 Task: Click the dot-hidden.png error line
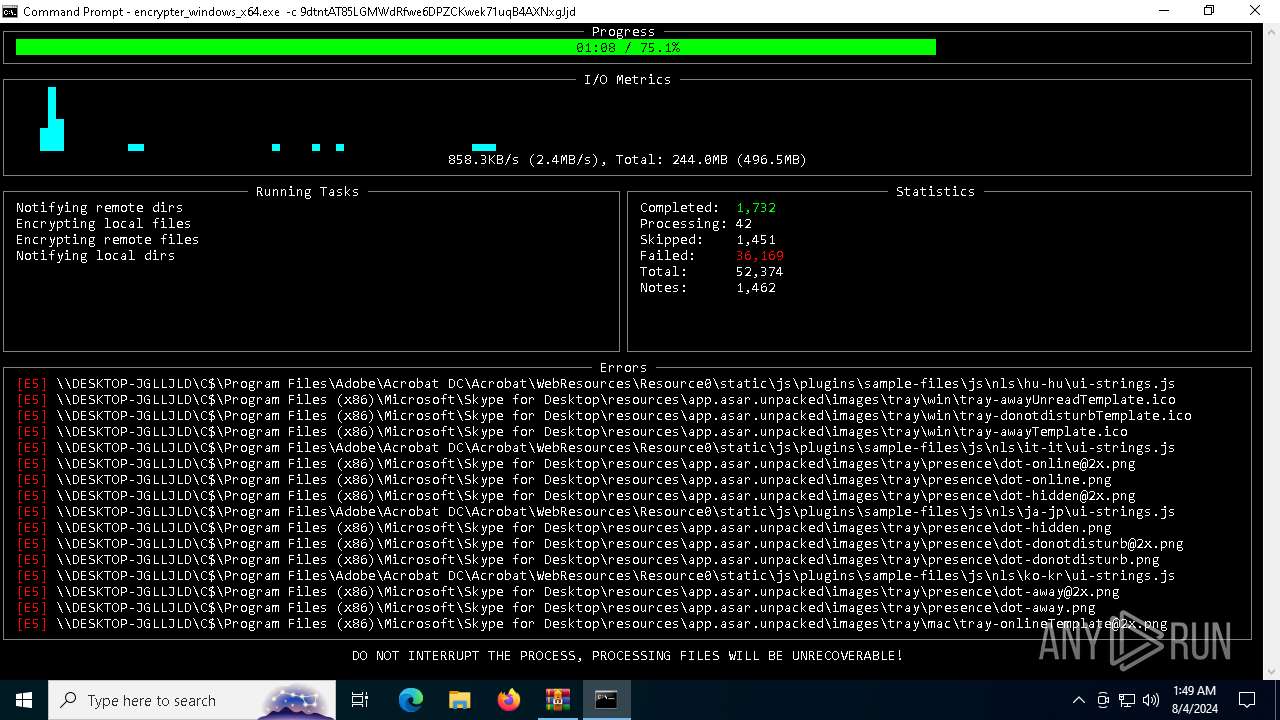click(564, 527)
